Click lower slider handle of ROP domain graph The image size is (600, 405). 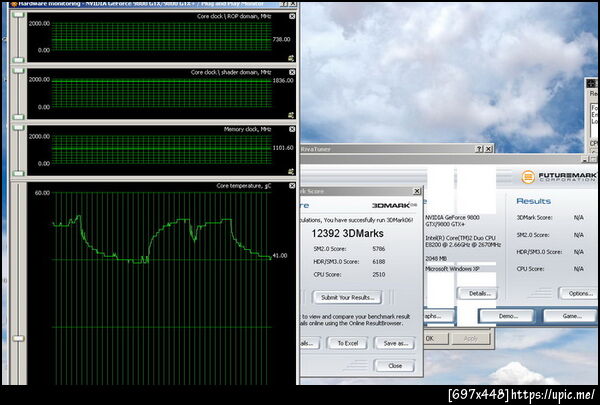(18, 60)
